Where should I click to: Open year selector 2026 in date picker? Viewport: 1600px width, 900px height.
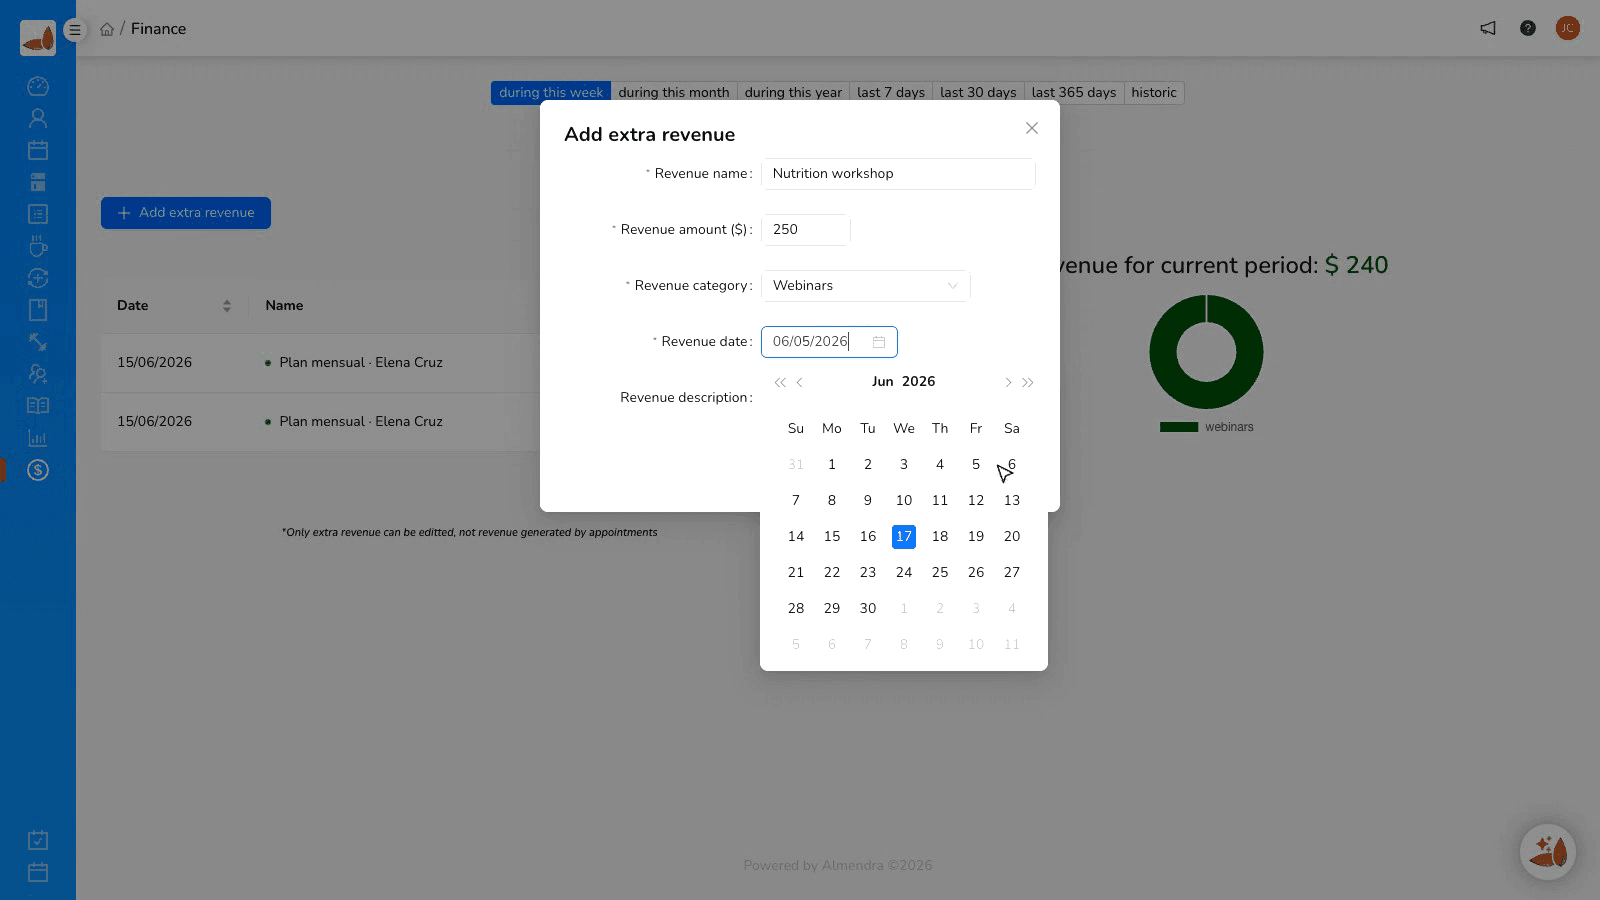pyautogui.click(x=918, y=382)
